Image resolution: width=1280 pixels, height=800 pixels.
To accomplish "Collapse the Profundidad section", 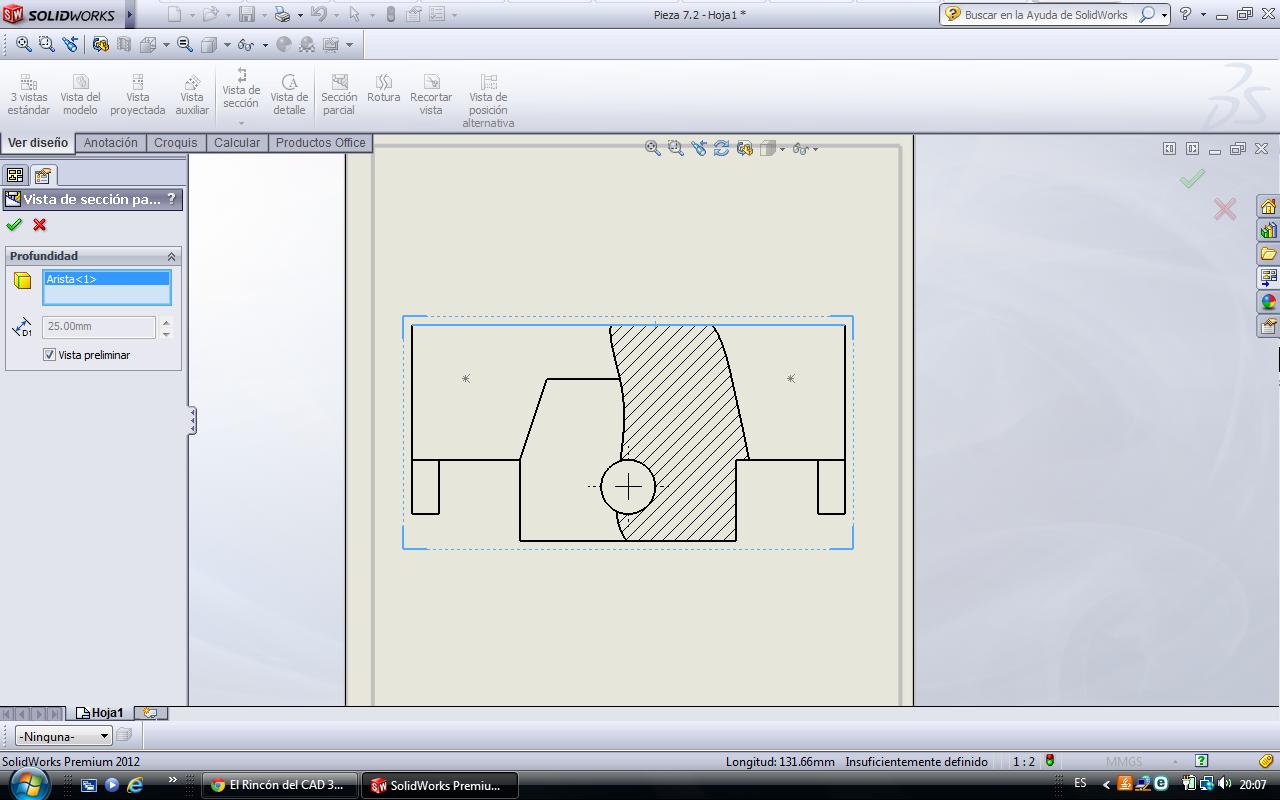I will click(x=171, y=256).
